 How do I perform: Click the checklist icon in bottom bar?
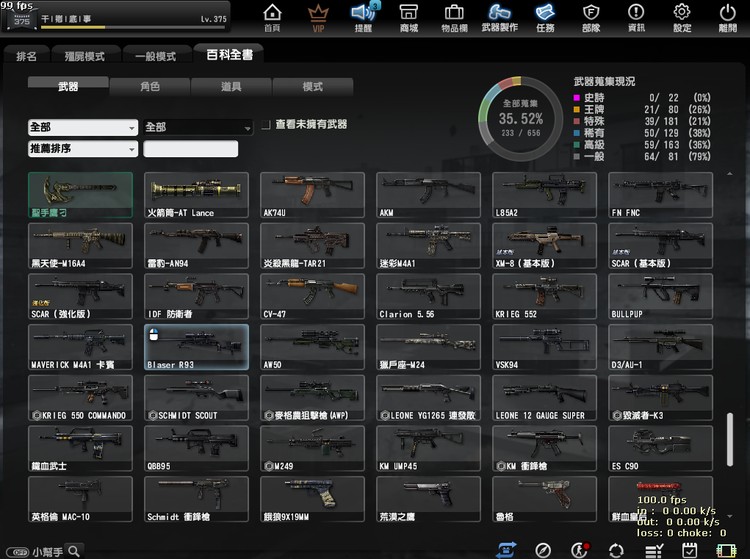coord(653,551)
